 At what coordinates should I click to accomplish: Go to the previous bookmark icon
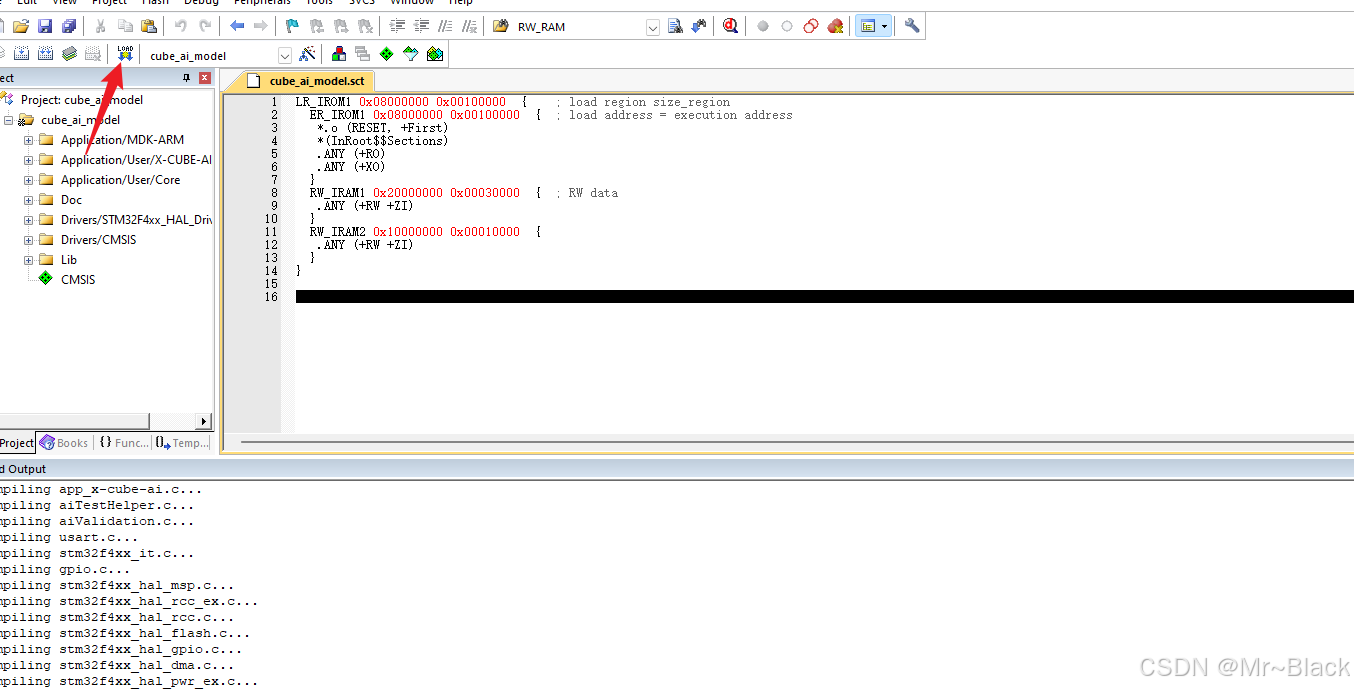tap(317, 26)
